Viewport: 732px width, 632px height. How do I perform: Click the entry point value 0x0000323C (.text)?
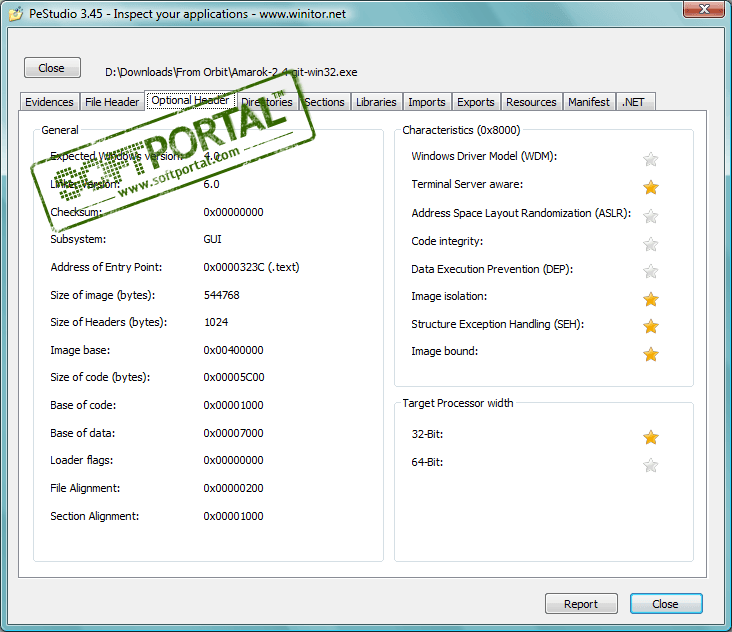252,267
